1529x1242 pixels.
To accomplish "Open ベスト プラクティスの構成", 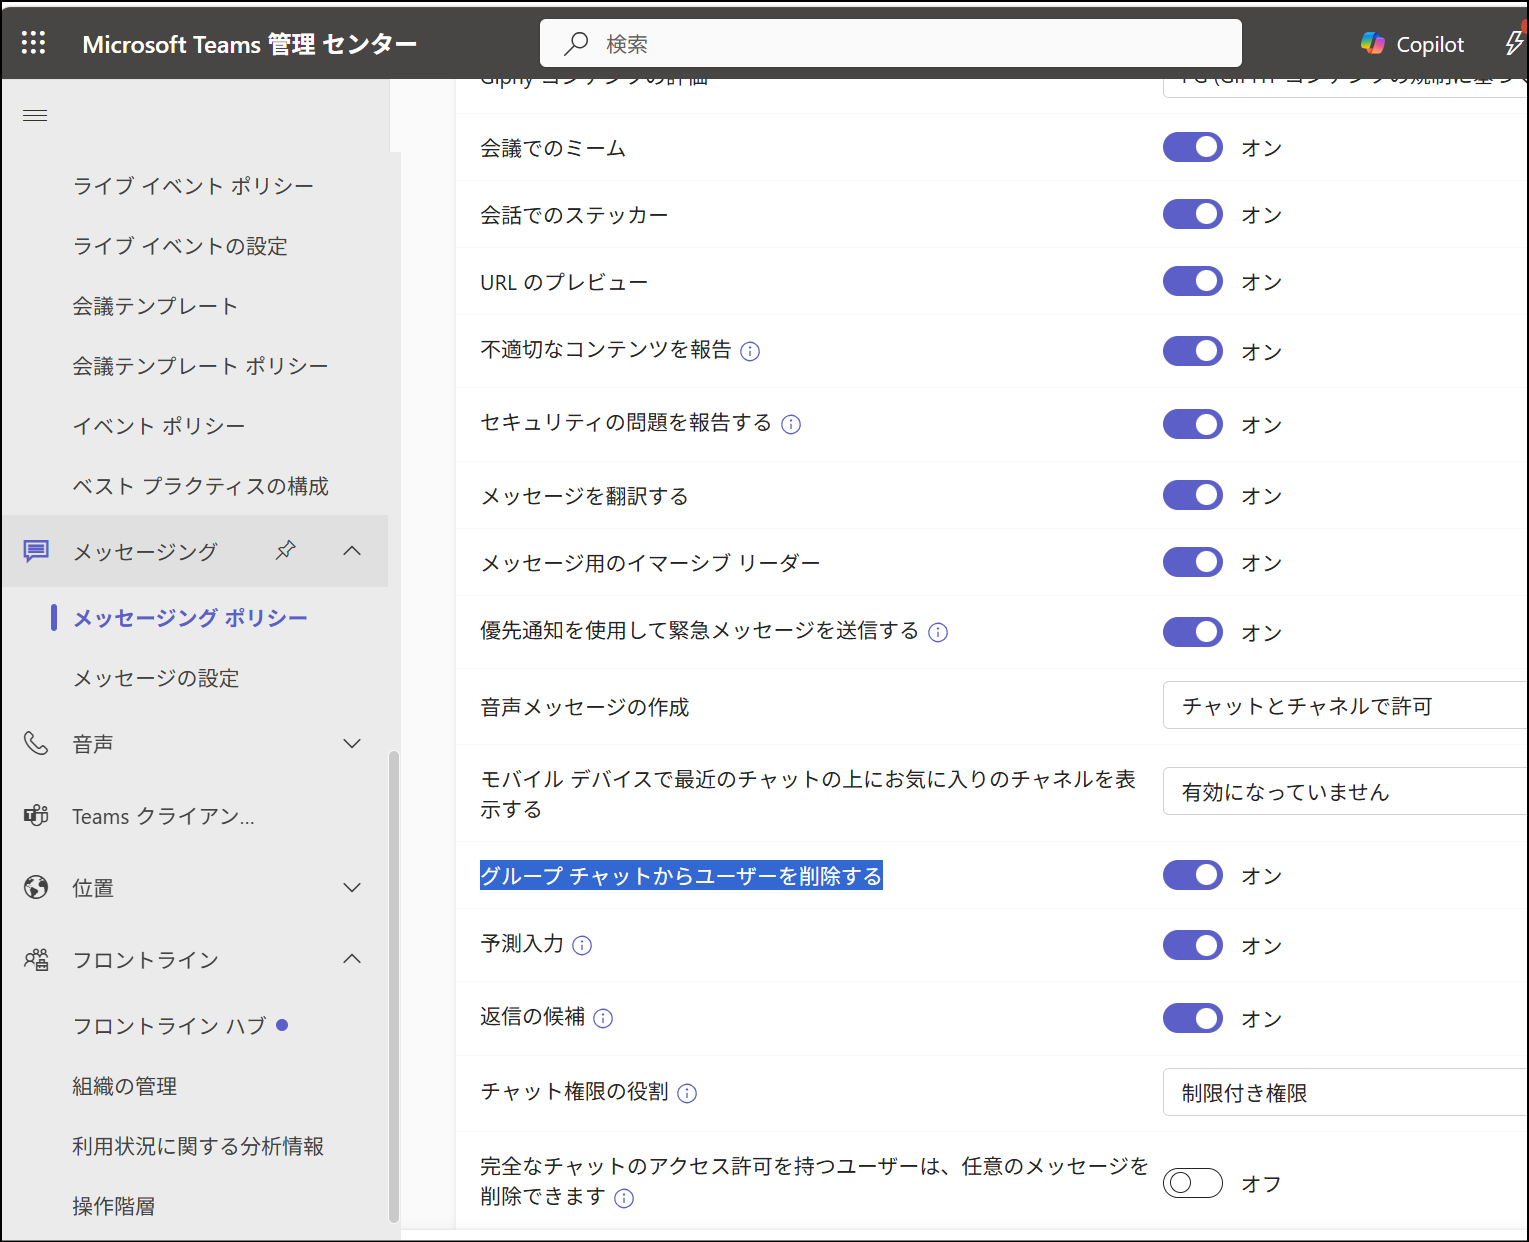I will pos(201,486).
